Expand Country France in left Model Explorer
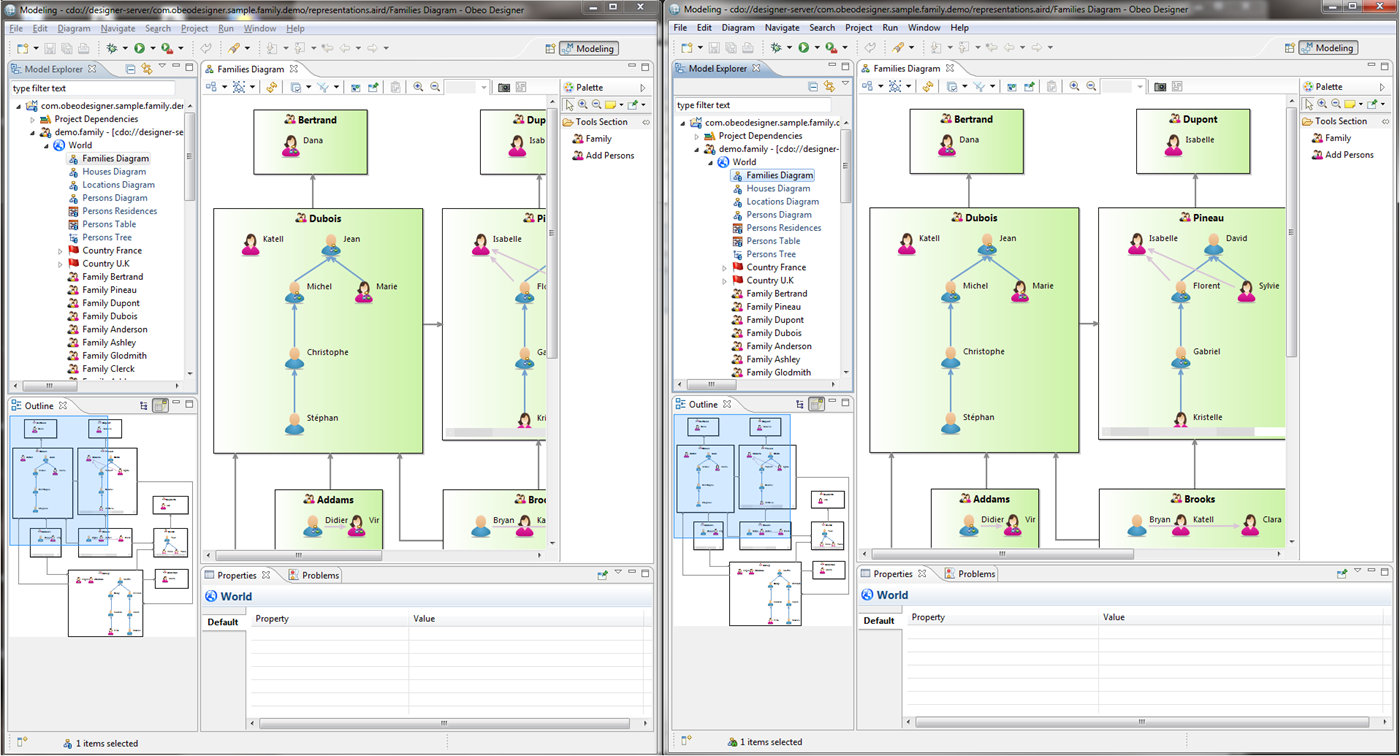 pyautogui.click(x=60, y=251)
